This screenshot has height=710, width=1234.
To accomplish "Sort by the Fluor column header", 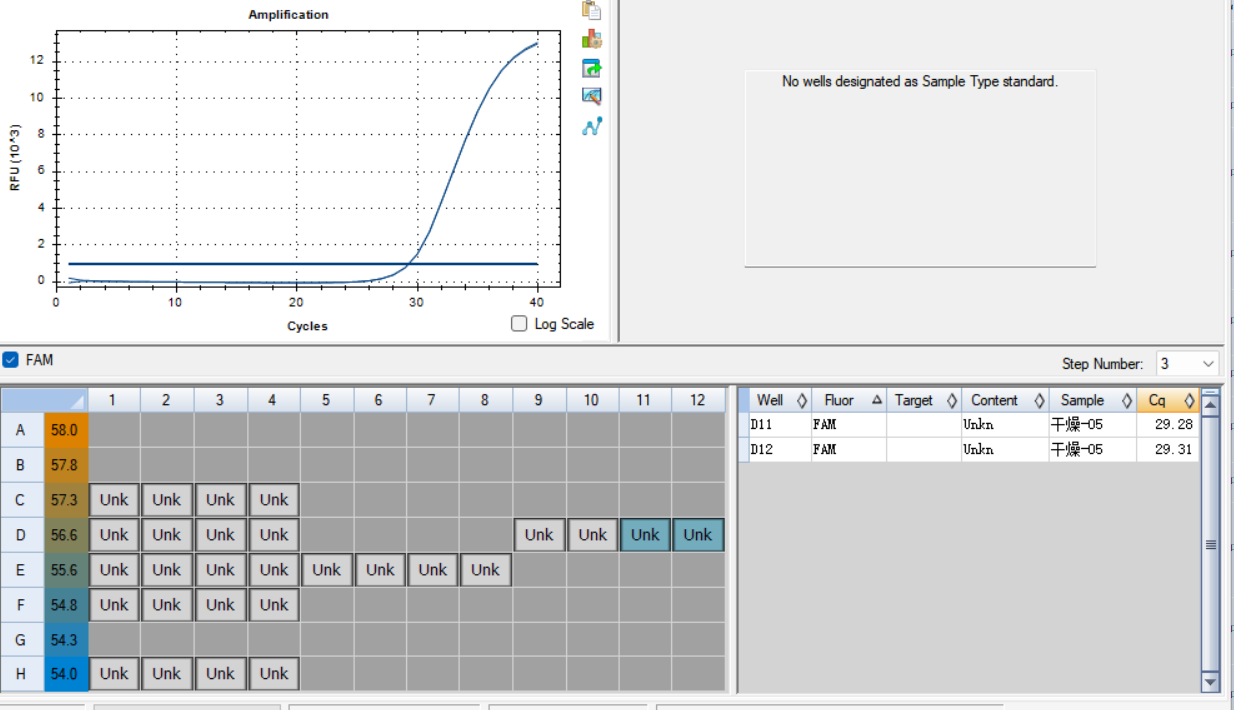I will pyautogui.click(x=849, y=400).
